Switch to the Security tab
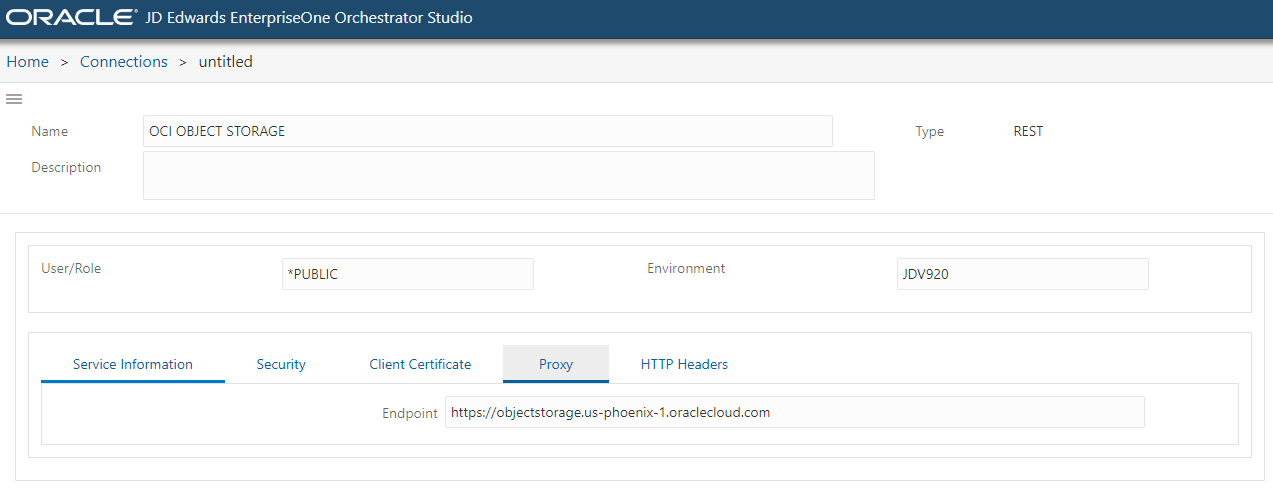This screenshot has width=1273, height=499. (281, 364)
